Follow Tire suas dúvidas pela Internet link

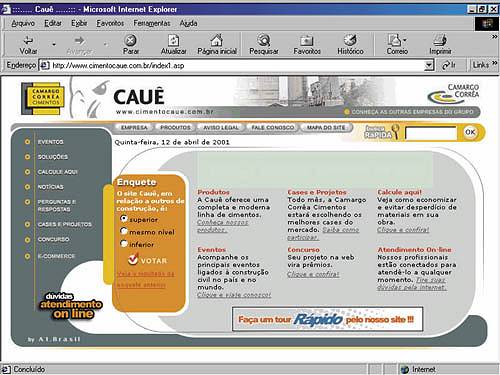pyautogui.click(x=412, y=284)
